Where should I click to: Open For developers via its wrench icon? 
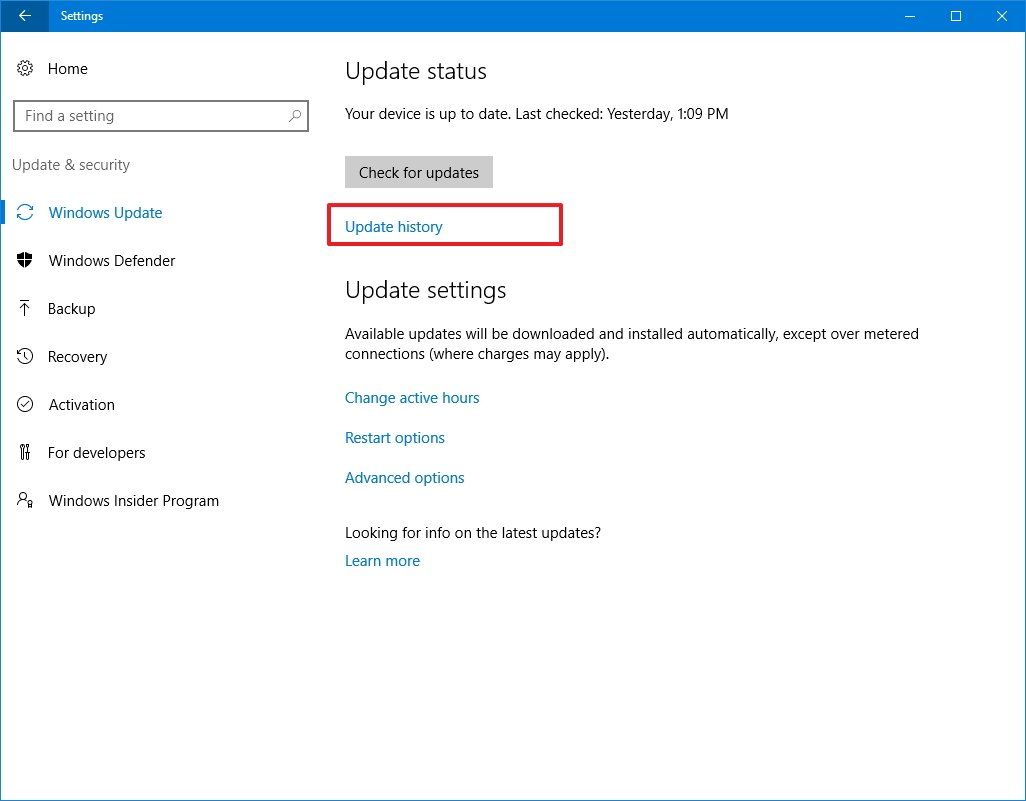pyautogui.click(x=25, y=452)
